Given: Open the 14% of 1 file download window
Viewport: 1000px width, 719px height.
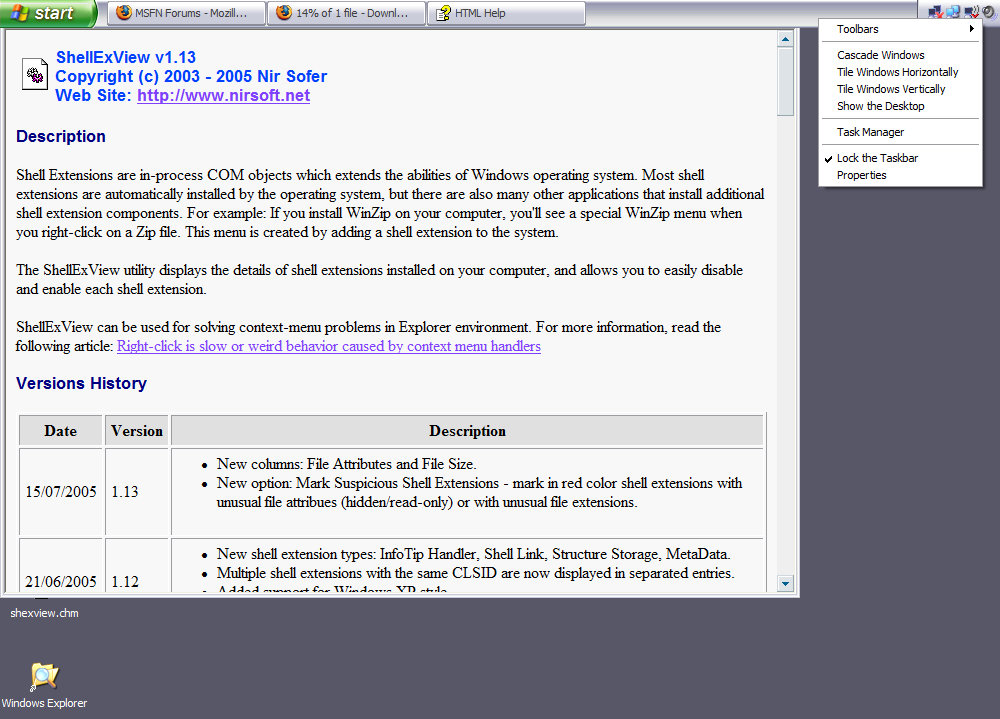Looking at the screenshot, I should coord(347,13).
